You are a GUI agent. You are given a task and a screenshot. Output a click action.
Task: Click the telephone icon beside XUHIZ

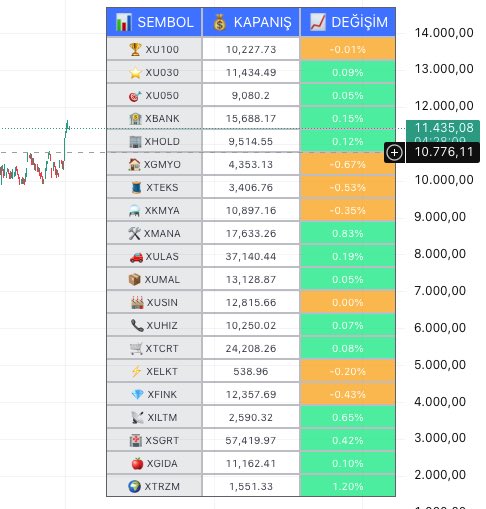pyautogui.click(x=137, y=325)
